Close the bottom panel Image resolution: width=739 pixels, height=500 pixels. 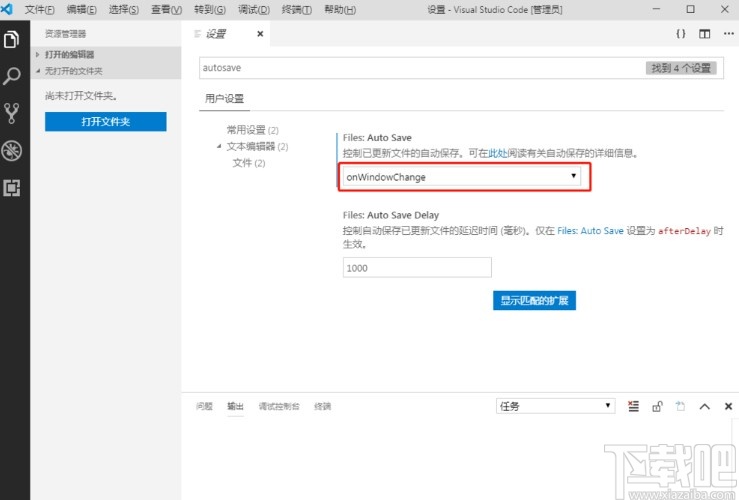pyautogui.click(x=728, y=406)
